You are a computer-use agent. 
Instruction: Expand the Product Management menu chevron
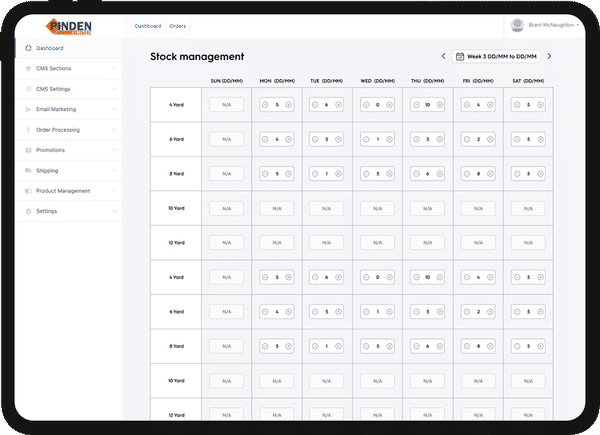(114, 191)
